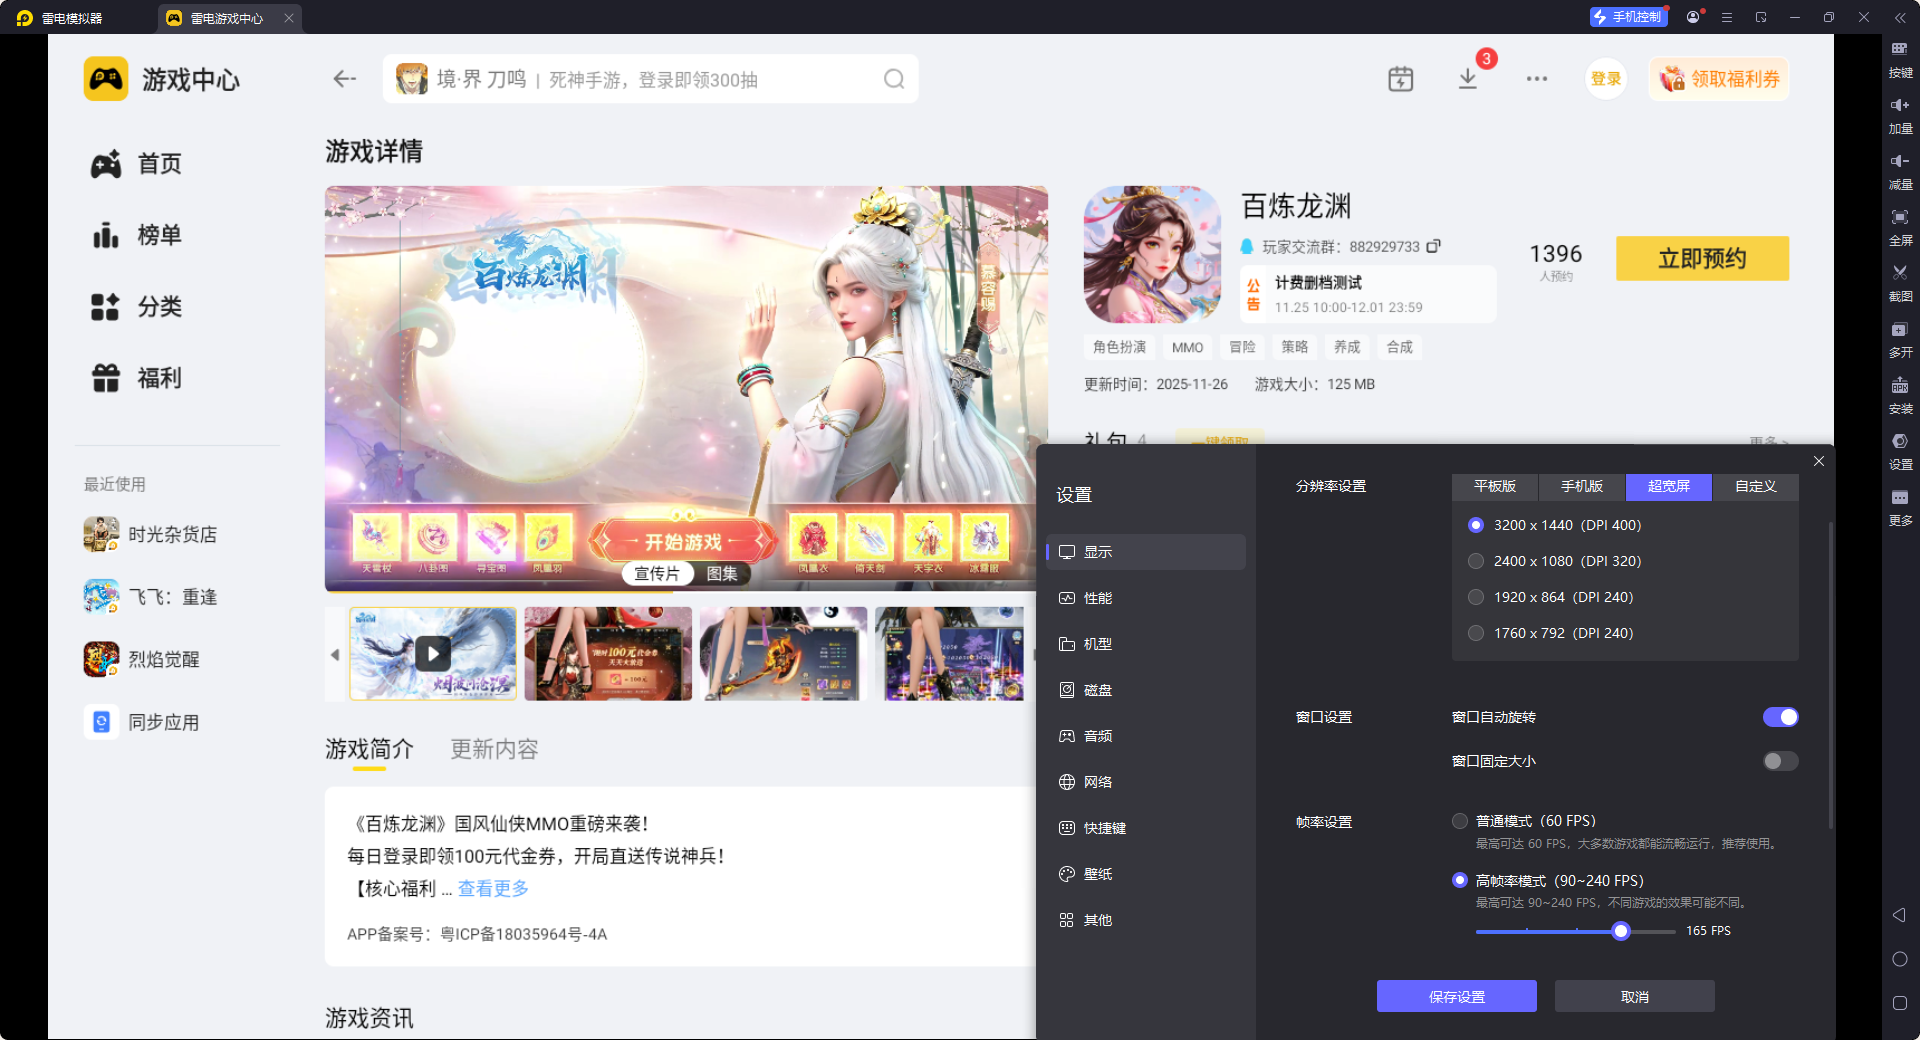Screen dimensions: 1920x1040
Task: Switch to the 图集 gallery tab
Action: coord(723,573)
